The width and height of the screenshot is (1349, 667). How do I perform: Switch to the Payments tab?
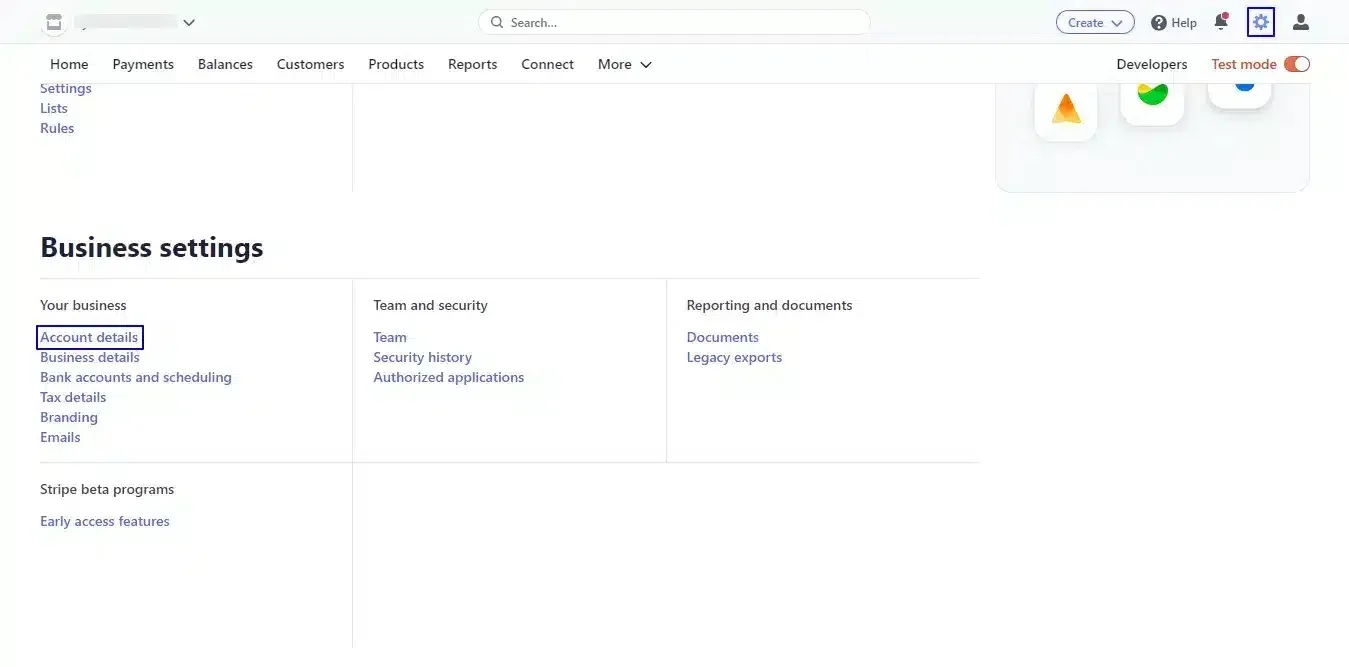(x=142, y=64)
